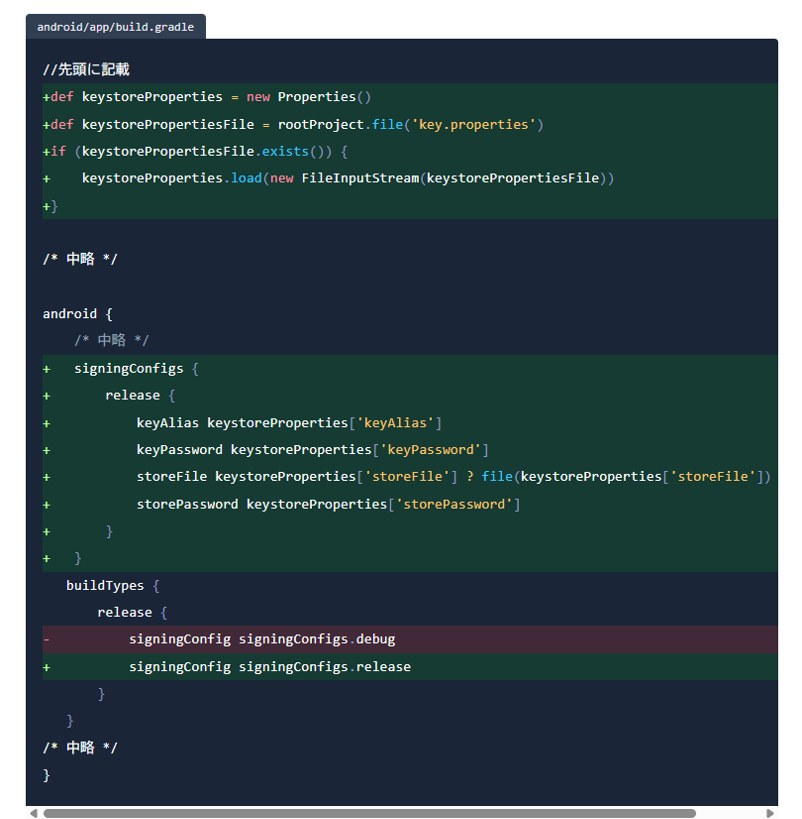
Task: Click the scrollbar left arrow
Action: (33, 813)
